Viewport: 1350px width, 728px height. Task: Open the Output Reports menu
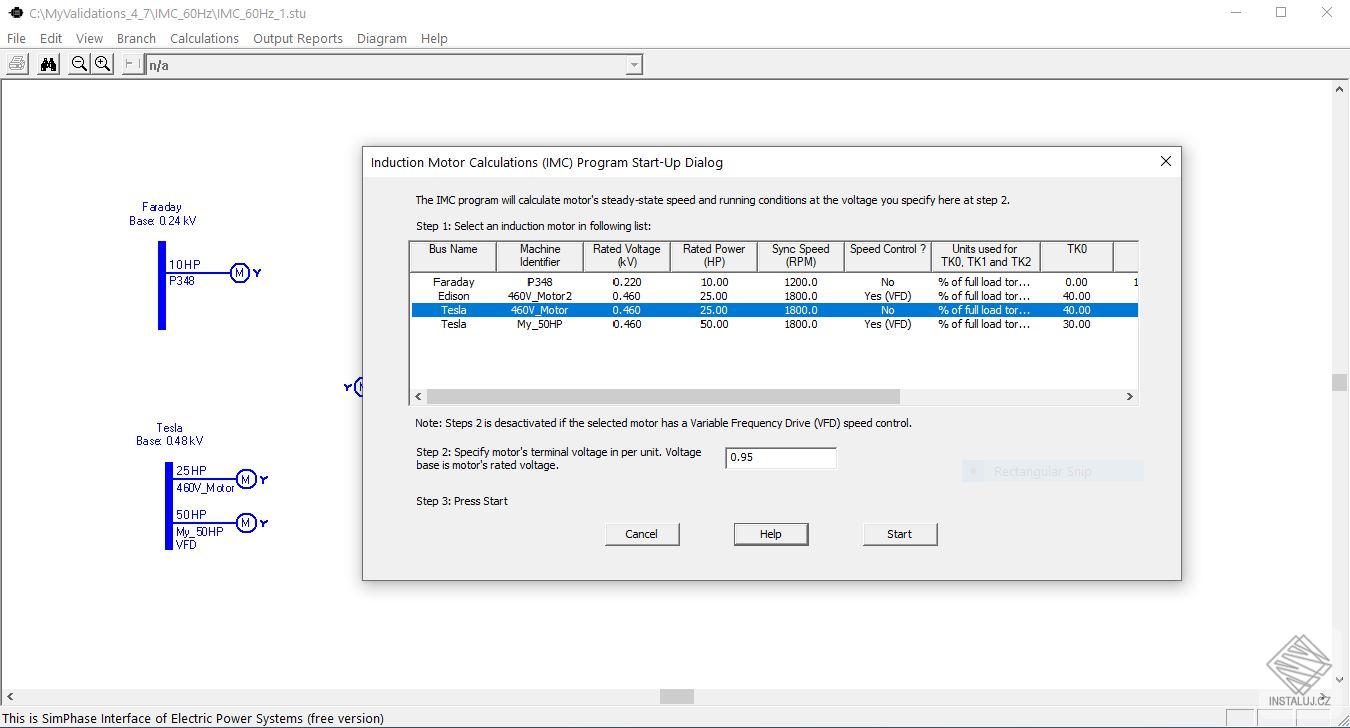(x=298, y=38)
